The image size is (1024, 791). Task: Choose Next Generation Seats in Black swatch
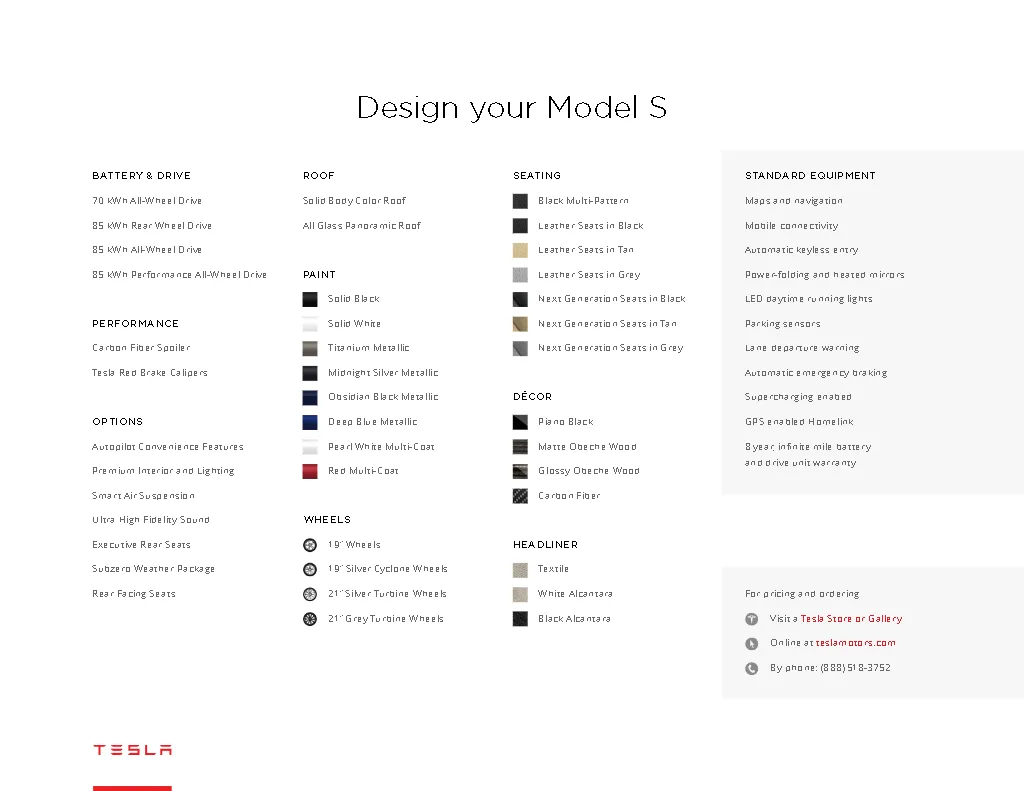[520, 299]
